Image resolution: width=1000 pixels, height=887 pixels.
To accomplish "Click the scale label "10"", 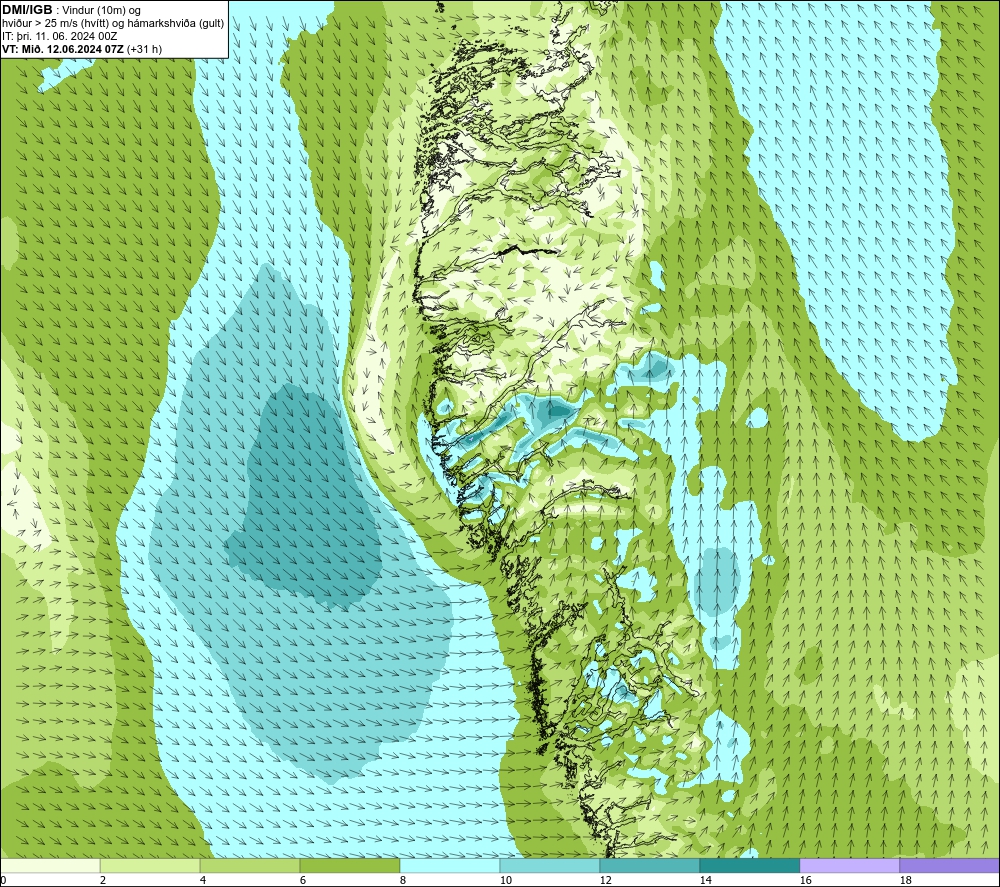I will [x=505, y=881].
